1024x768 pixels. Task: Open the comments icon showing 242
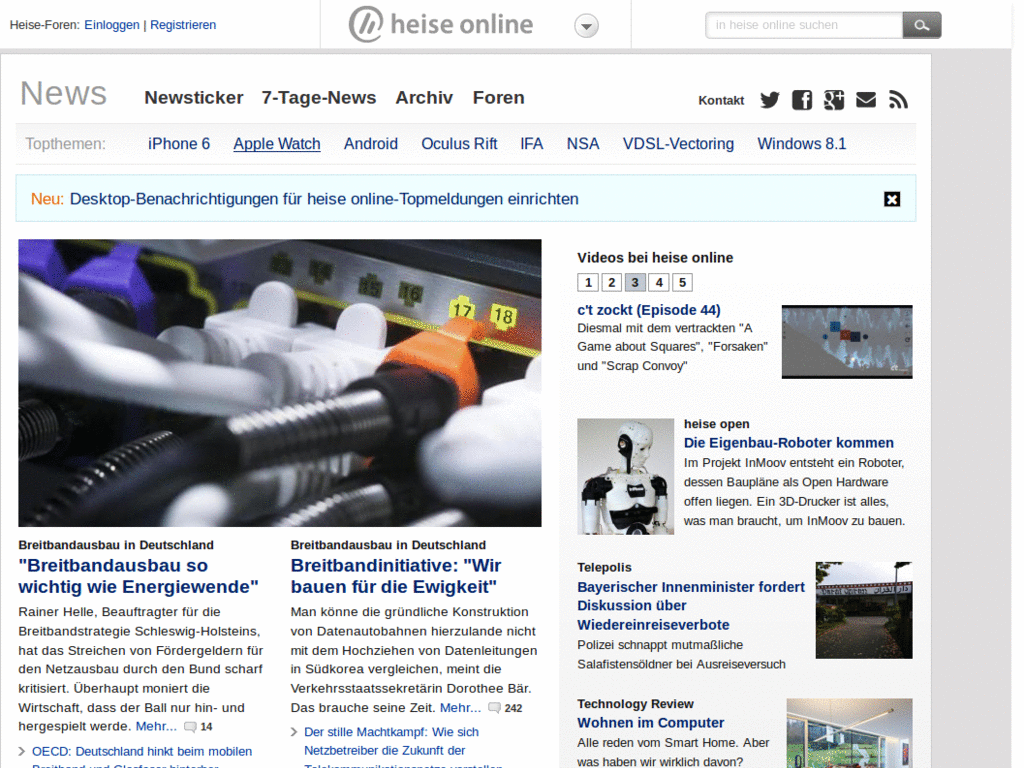tap(494, 707)
